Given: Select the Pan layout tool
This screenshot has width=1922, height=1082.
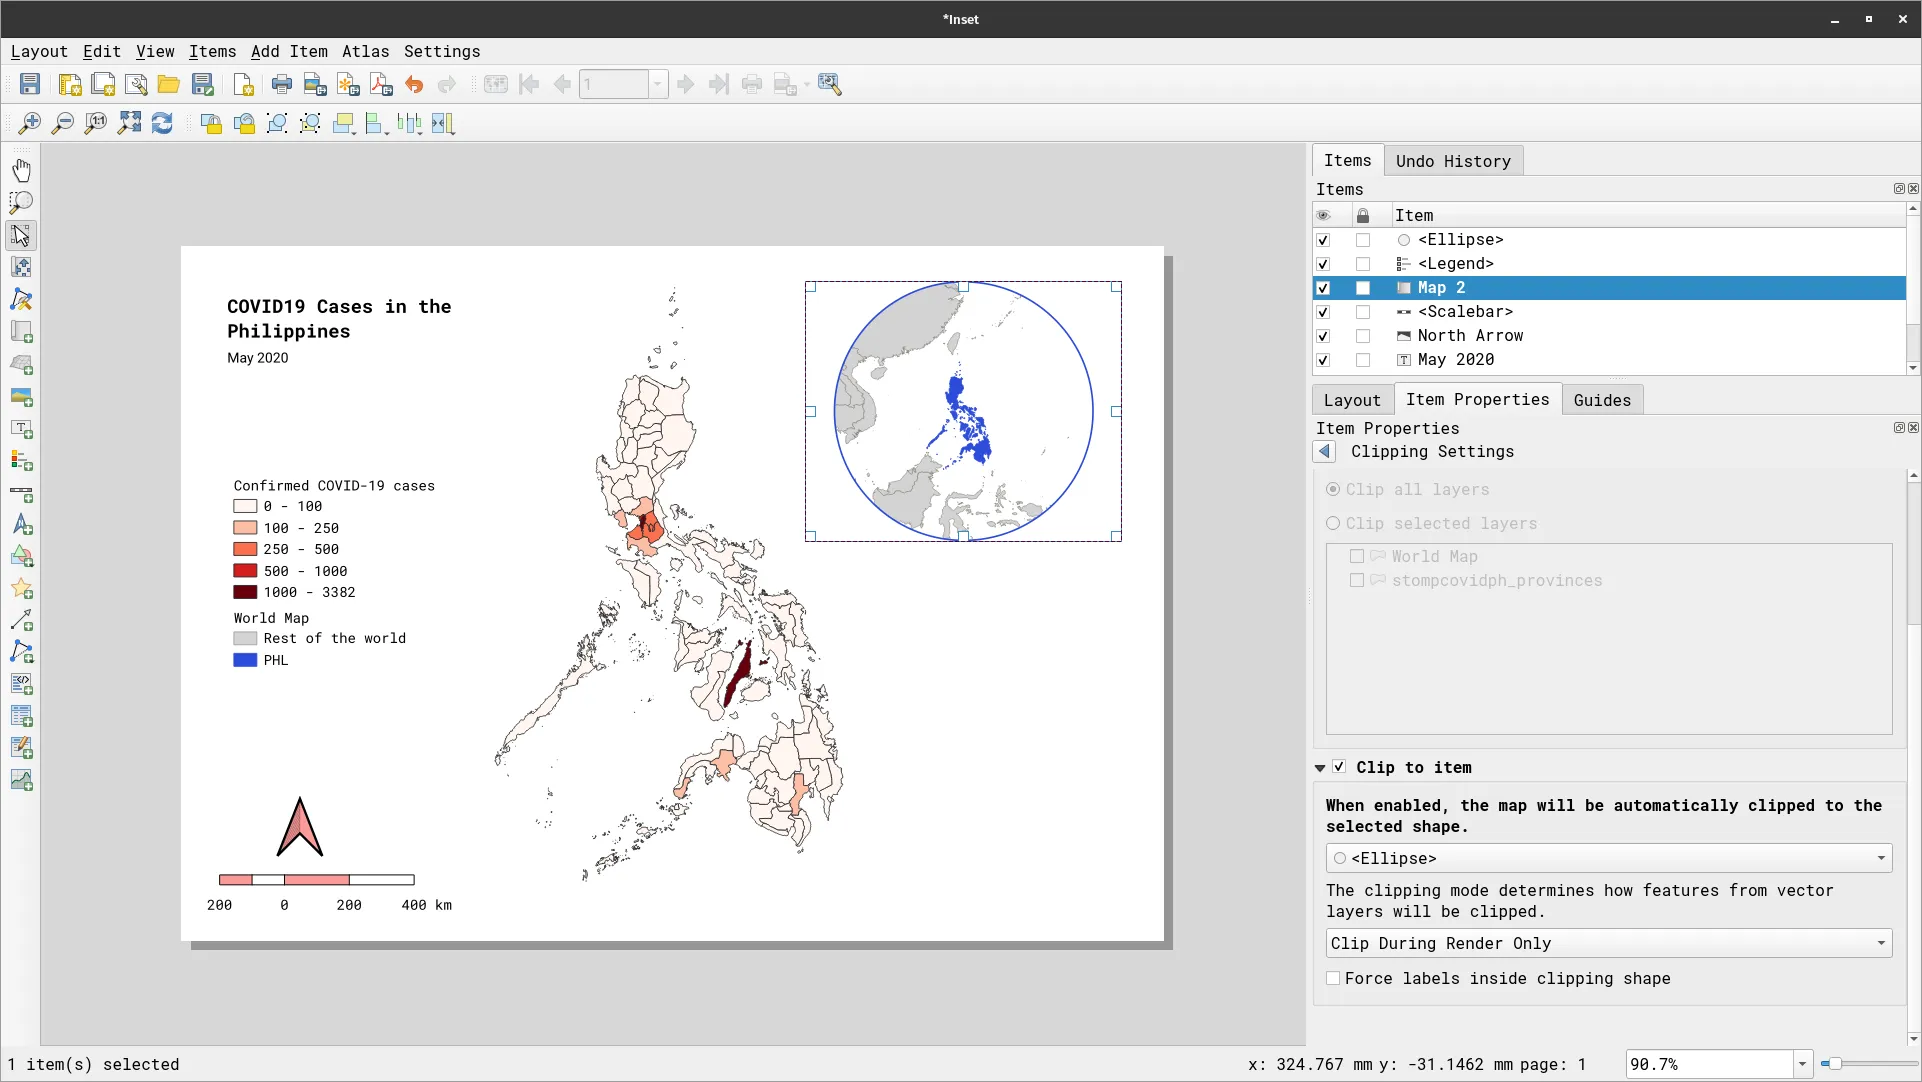Looking at the screenshot, I should (x=22, y=169).
